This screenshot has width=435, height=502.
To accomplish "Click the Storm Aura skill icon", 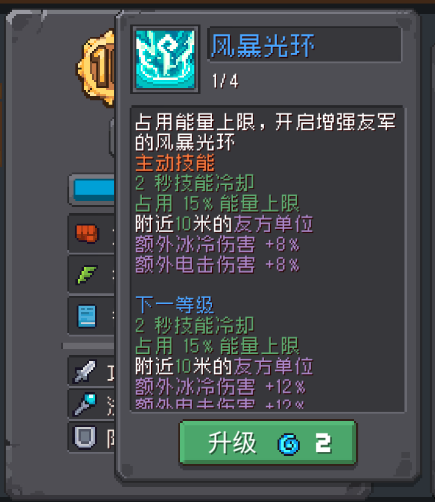I will point(165,59).
